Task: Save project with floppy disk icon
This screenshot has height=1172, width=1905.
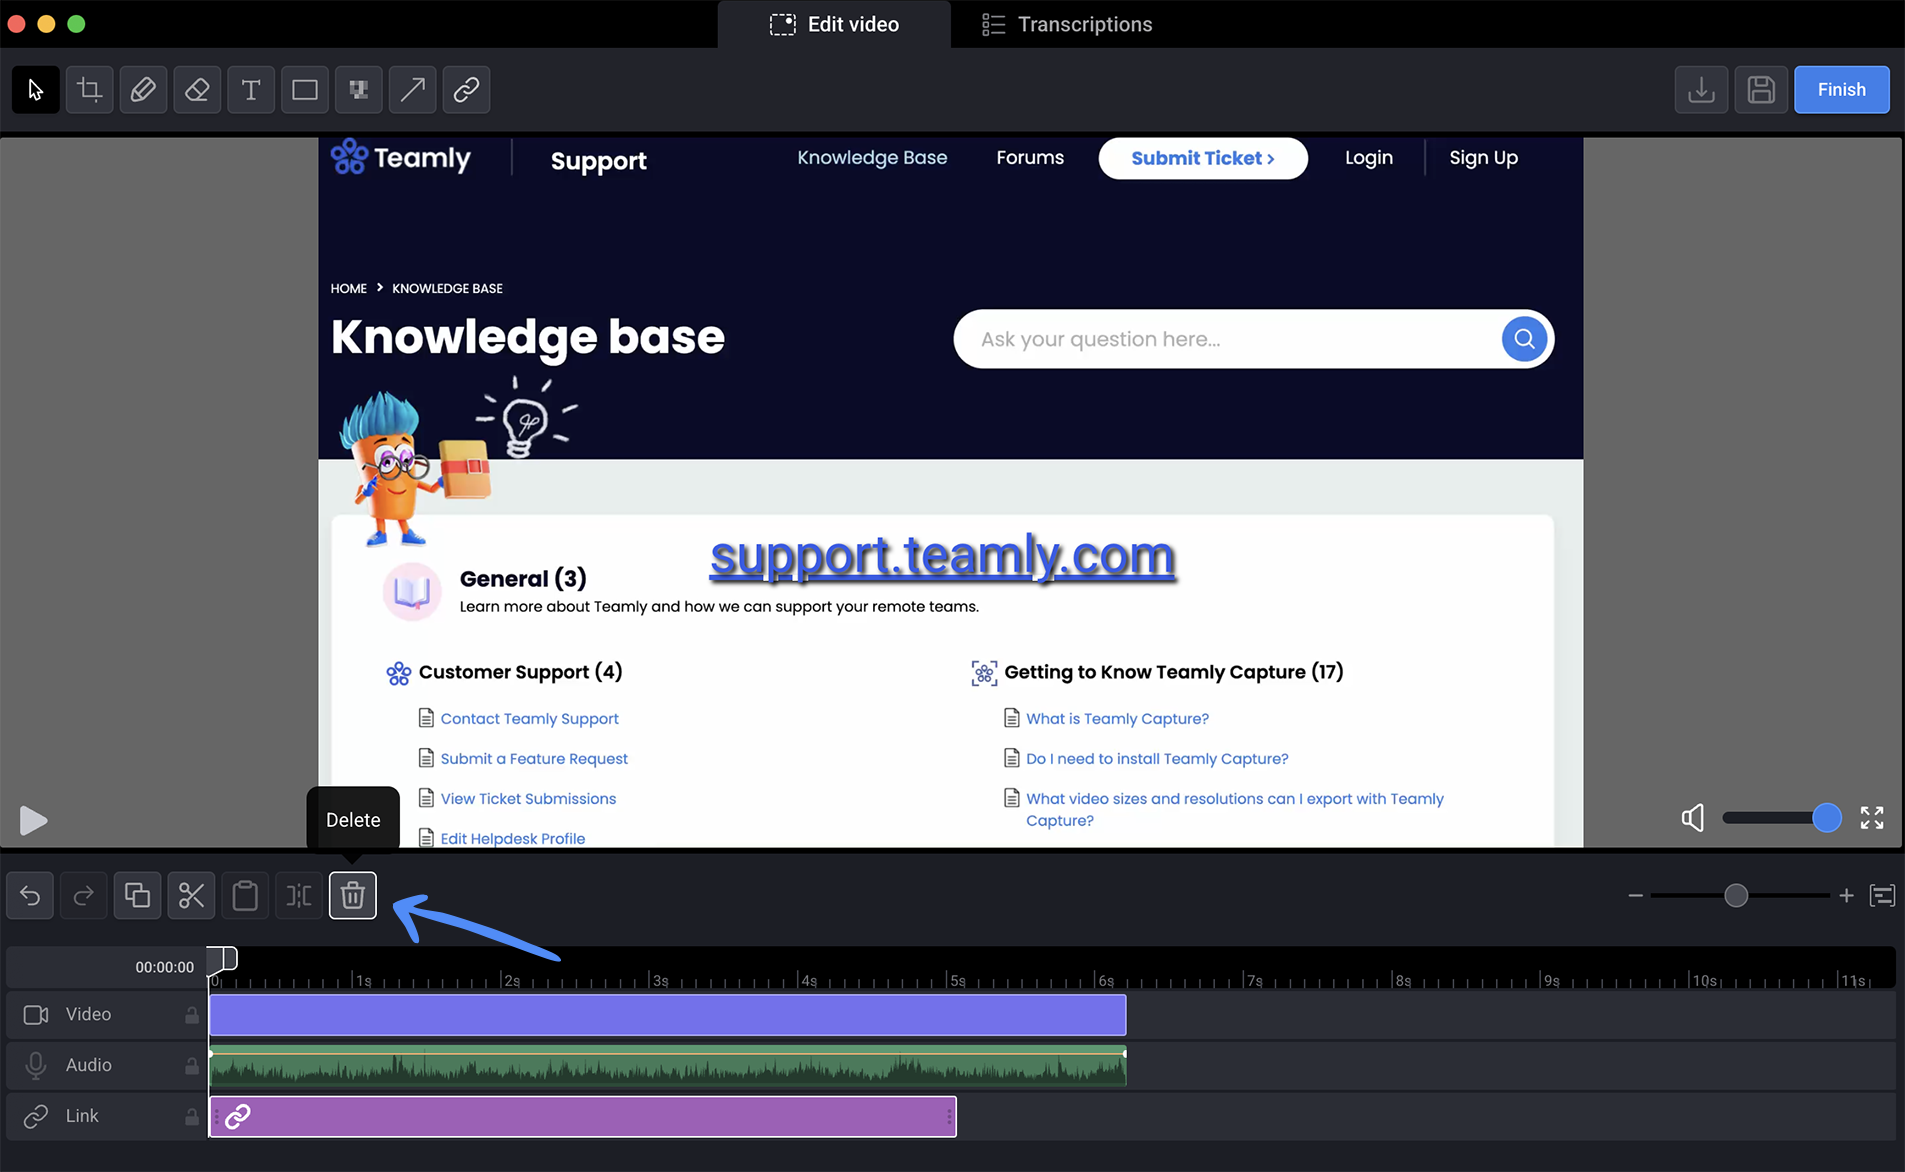Action: click(x=1761, y=90)
